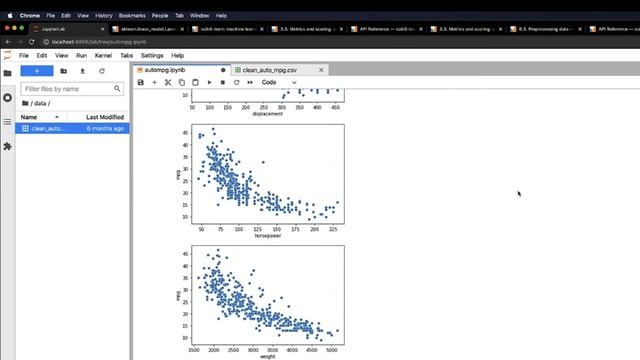Open the Chrome app menu
Image resolution: width=640 pixels, height=360 pixels.
[30, 16]
